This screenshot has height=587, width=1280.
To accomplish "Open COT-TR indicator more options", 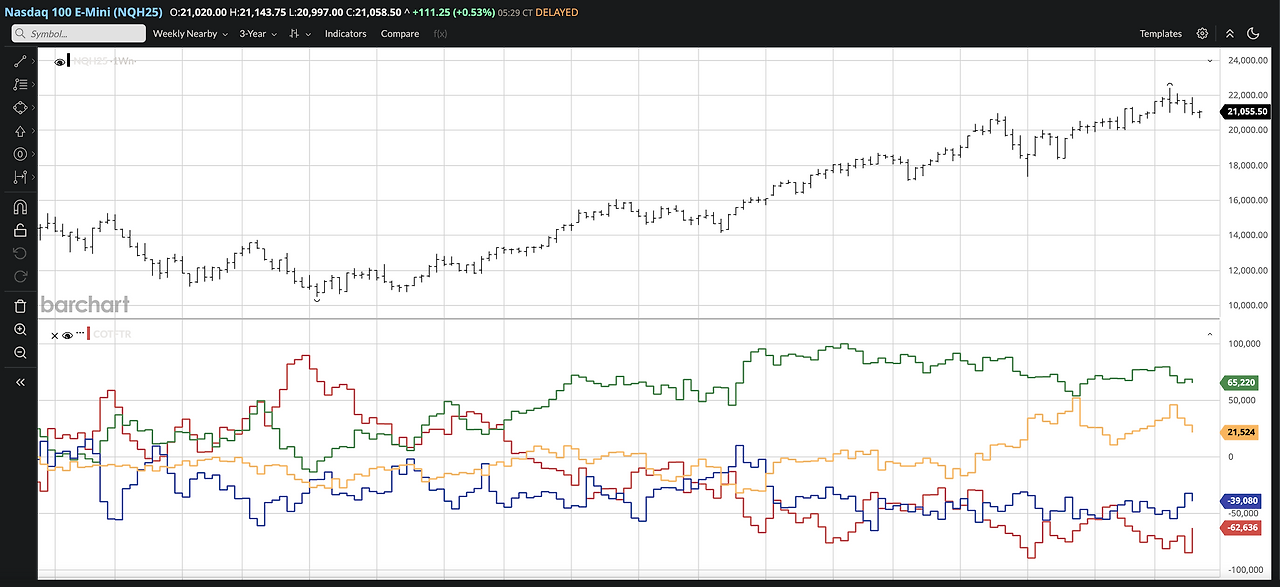I will tap(80, 333).
